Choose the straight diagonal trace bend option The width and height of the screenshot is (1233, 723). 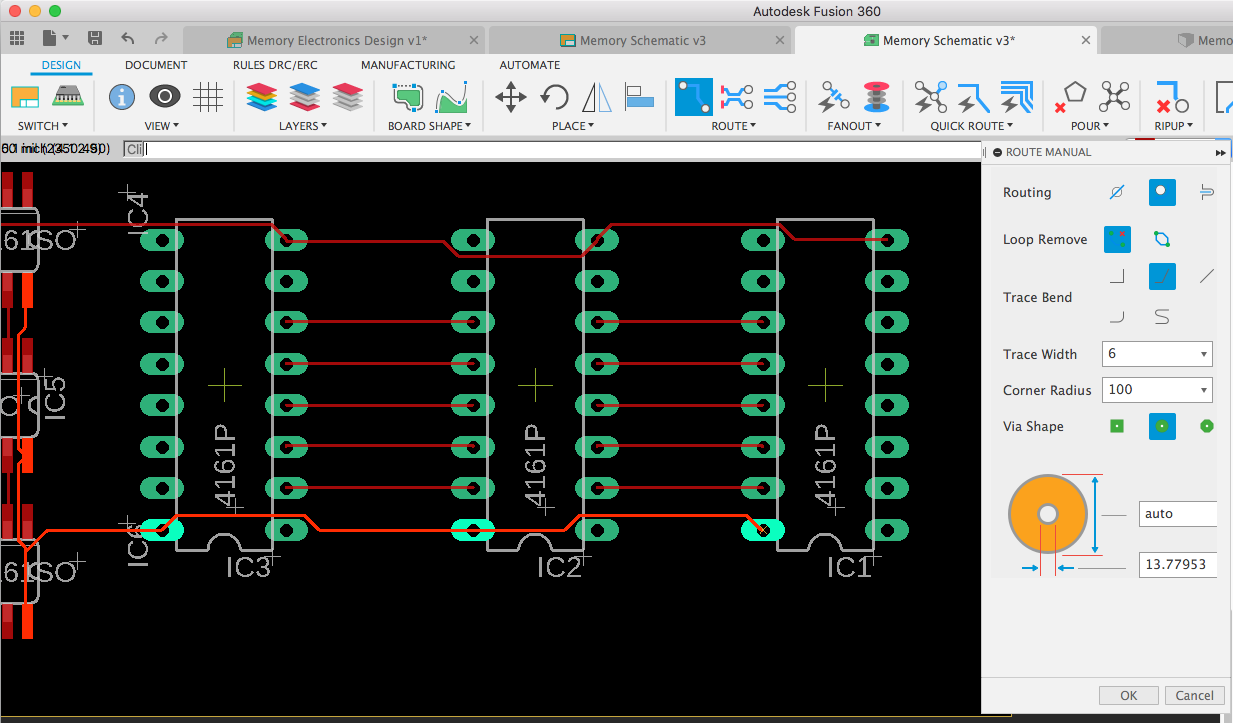click(1207, 276)
